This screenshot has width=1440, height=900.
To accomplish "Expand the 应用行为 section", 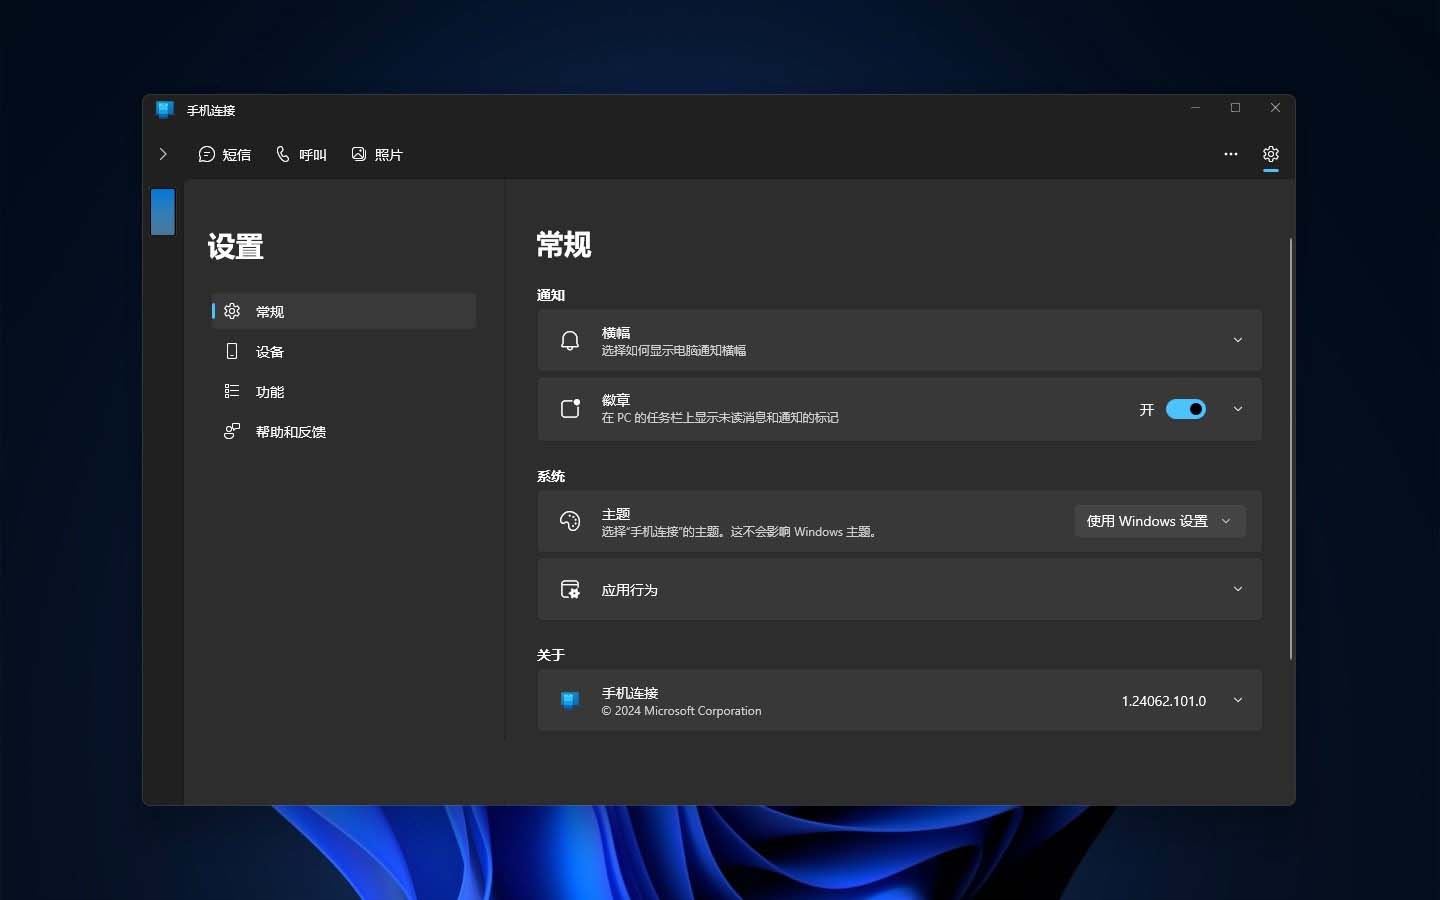I will 1238,590.
